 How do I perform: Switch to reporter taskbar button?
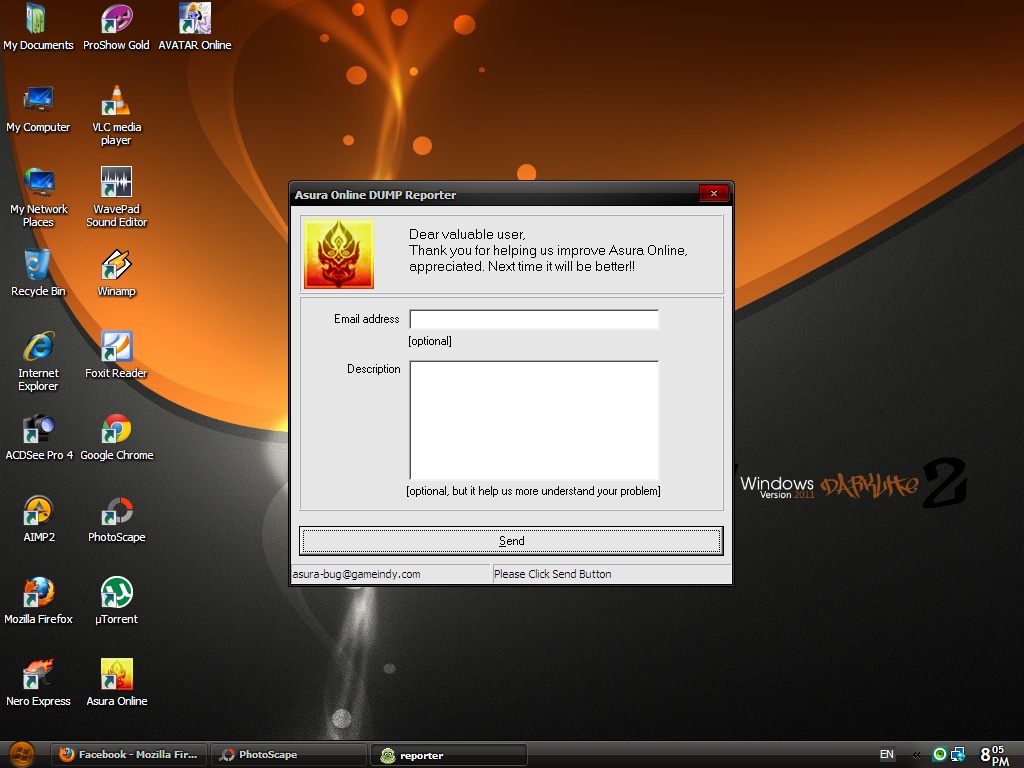[x=449, y=755]
